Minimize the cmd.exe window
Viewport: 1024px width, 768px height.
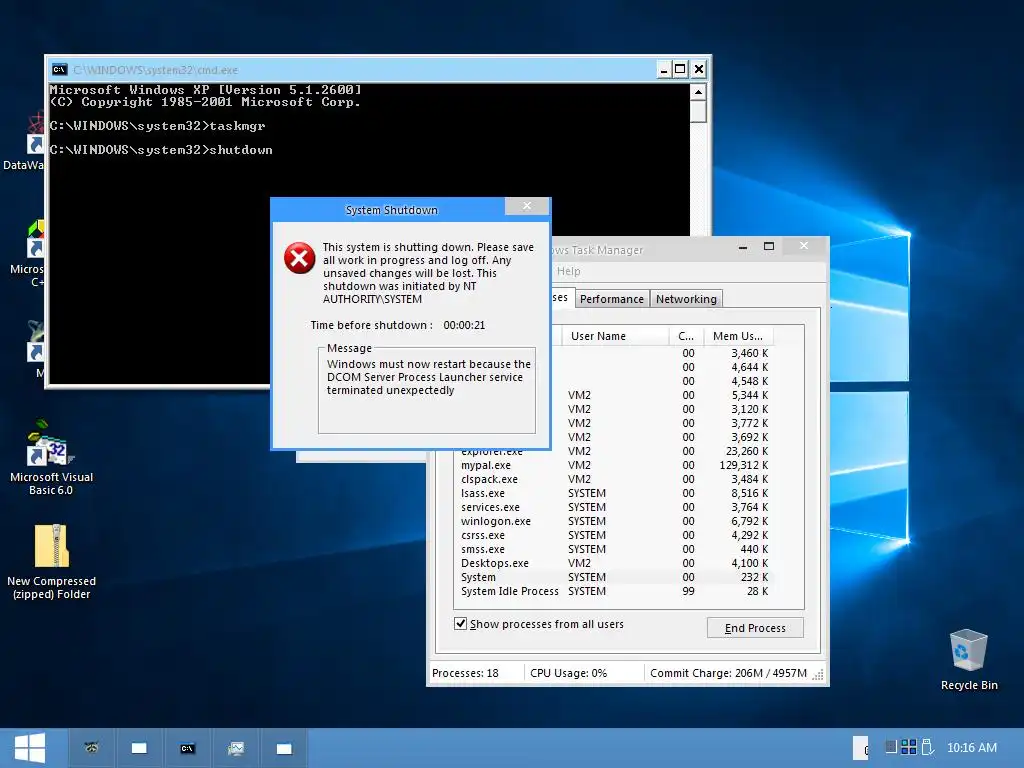coord(664,69)
